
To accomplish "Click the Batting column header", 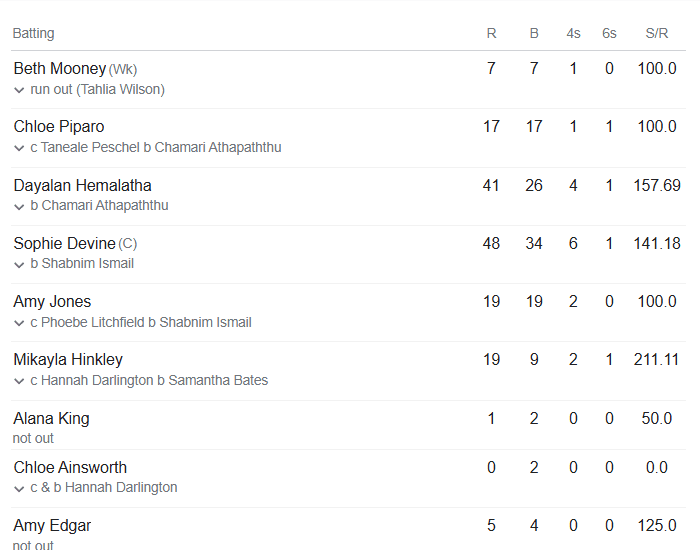I will coord(33,33).
